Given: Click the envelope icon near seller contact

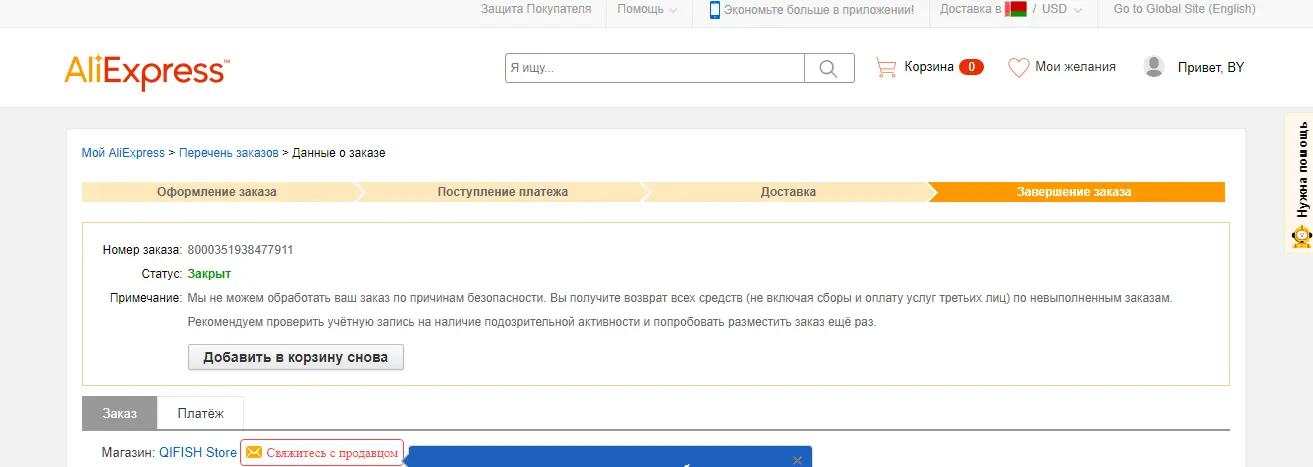Looking at the screenshot, I should coord(254,453).
